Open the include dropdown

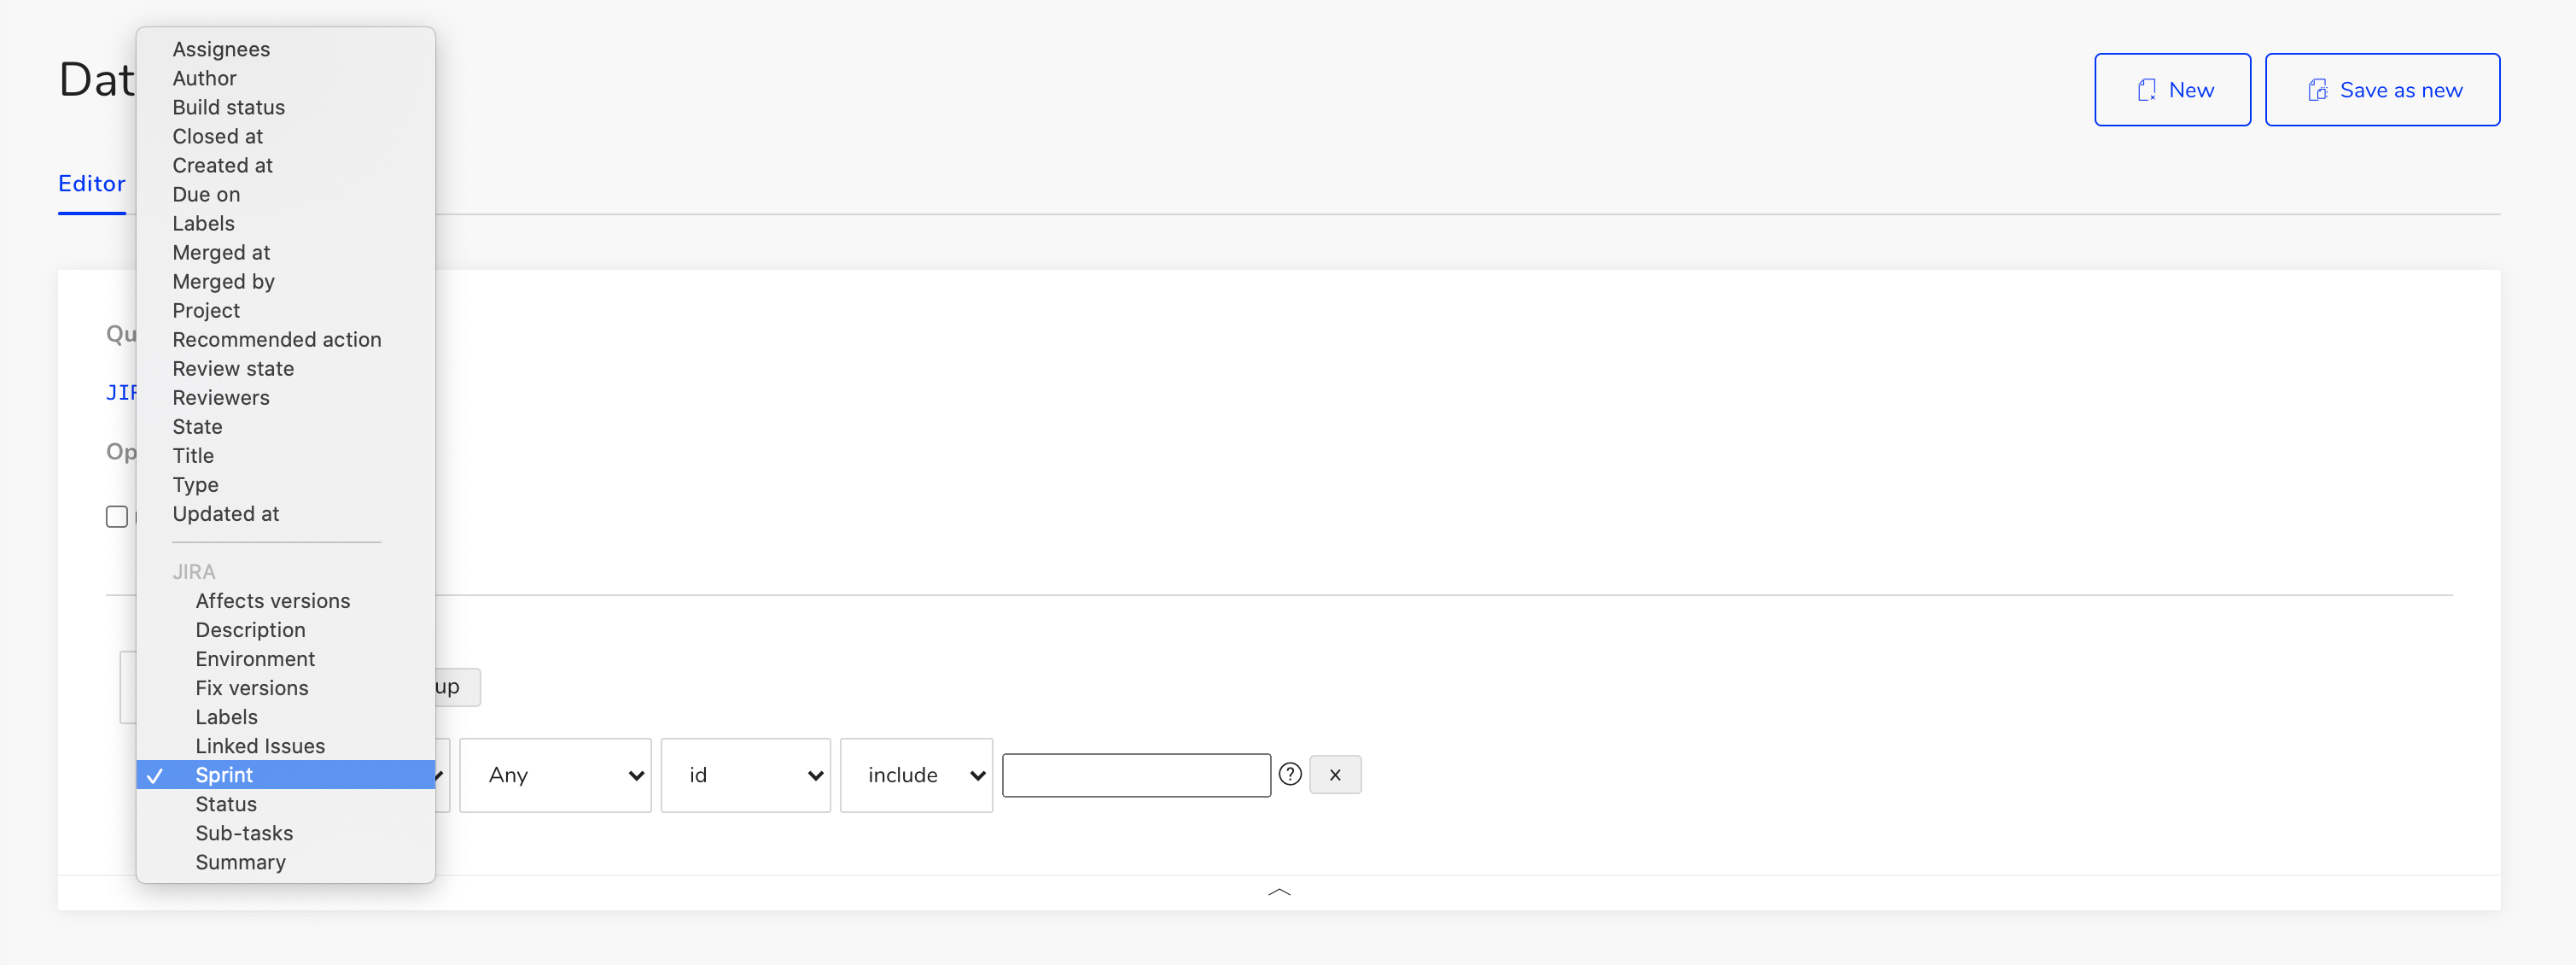pos(916,775)
